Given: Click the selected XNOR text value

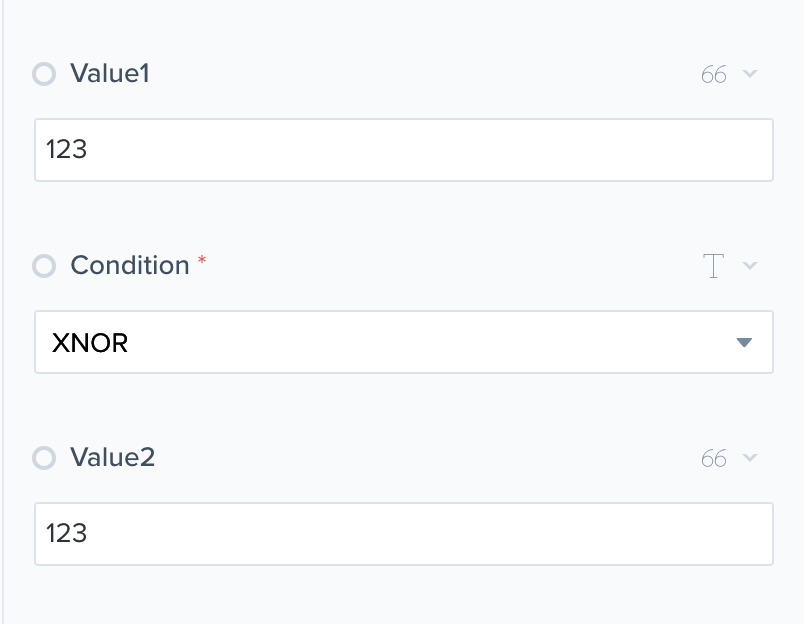Looking at the screenshot, I should [89, 343].
